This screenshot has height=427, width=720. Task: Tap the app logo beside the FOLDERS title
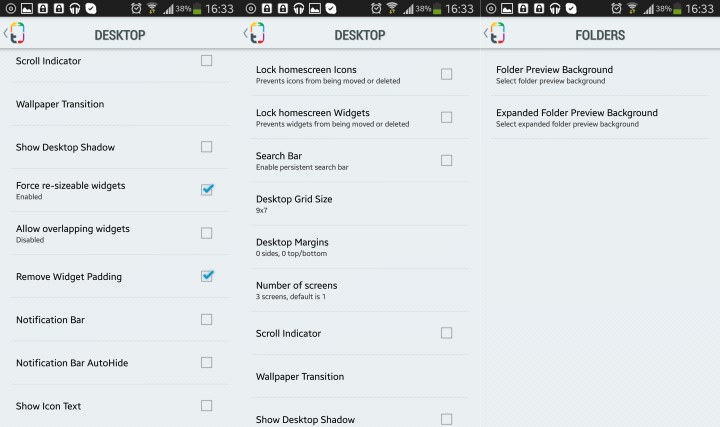click(x=497, y=34)
